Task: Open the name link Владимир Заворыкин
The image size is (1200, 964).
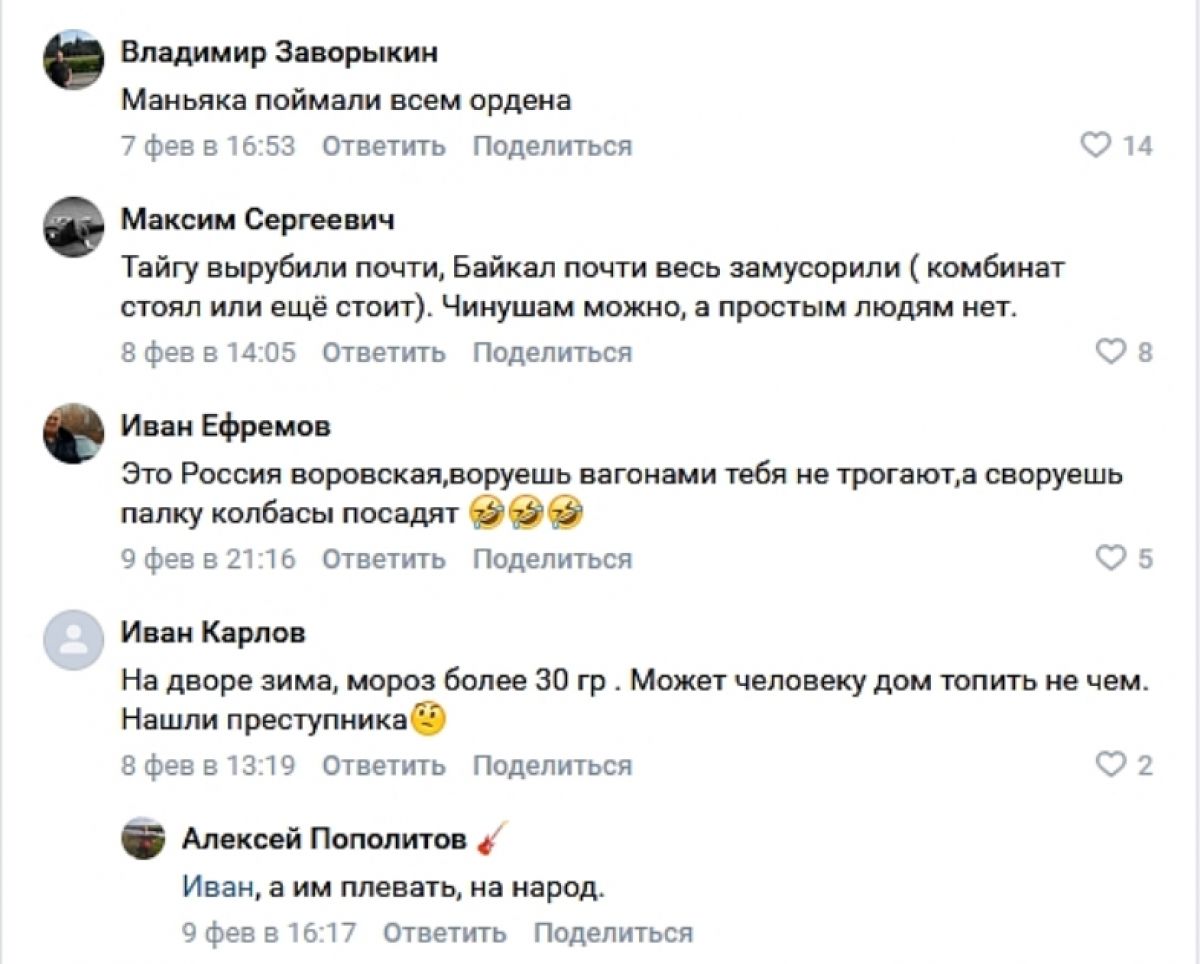Action: pyautogui.click(x=279, y=52)
